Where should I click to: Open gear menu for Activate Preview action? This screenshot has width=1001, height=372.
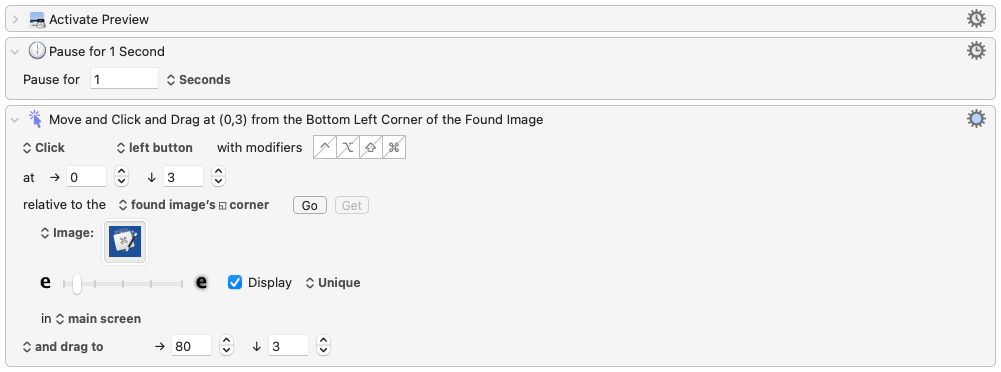tap(976, 19)
